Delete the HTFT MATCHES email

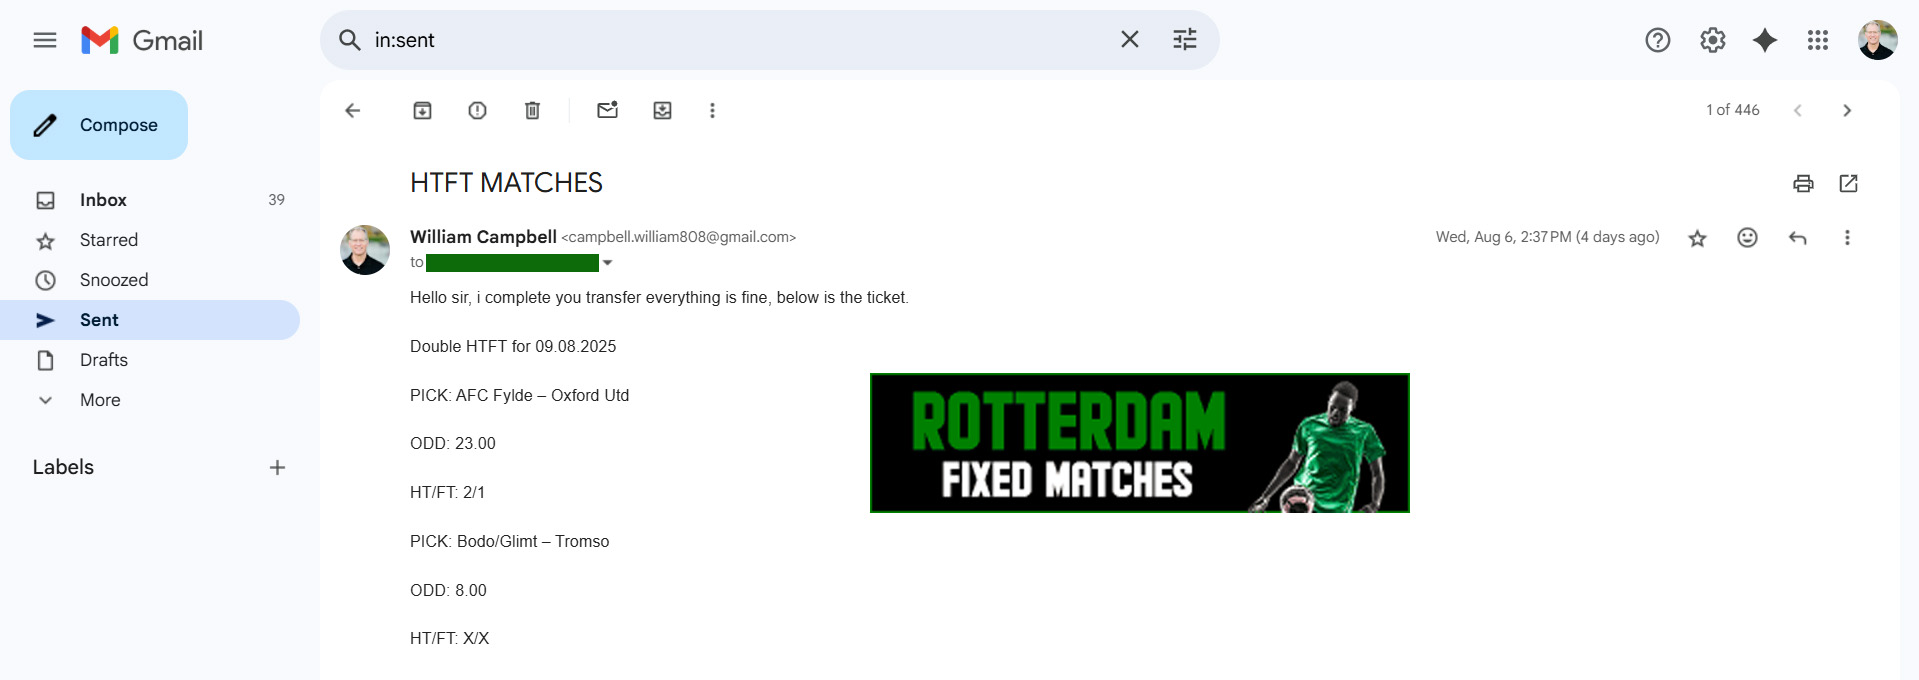[532, 110]
